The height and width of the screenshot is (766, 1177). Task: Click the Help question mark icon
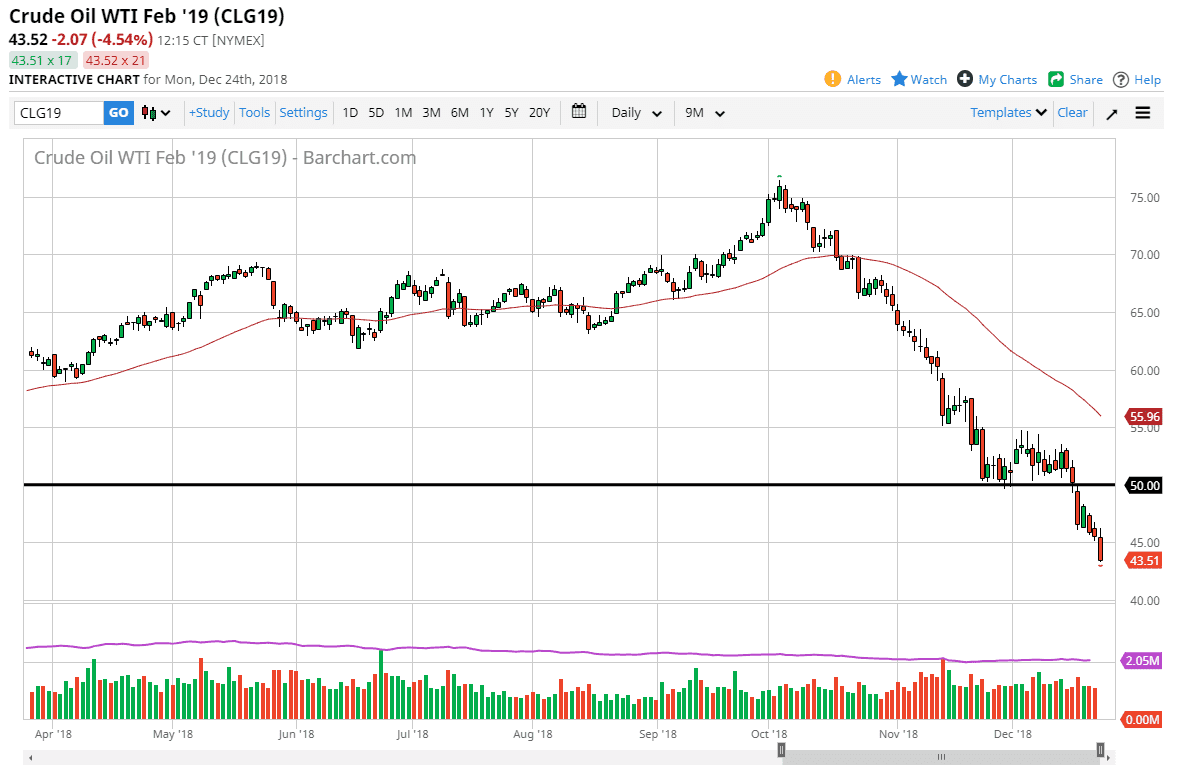coord(1121,80)
